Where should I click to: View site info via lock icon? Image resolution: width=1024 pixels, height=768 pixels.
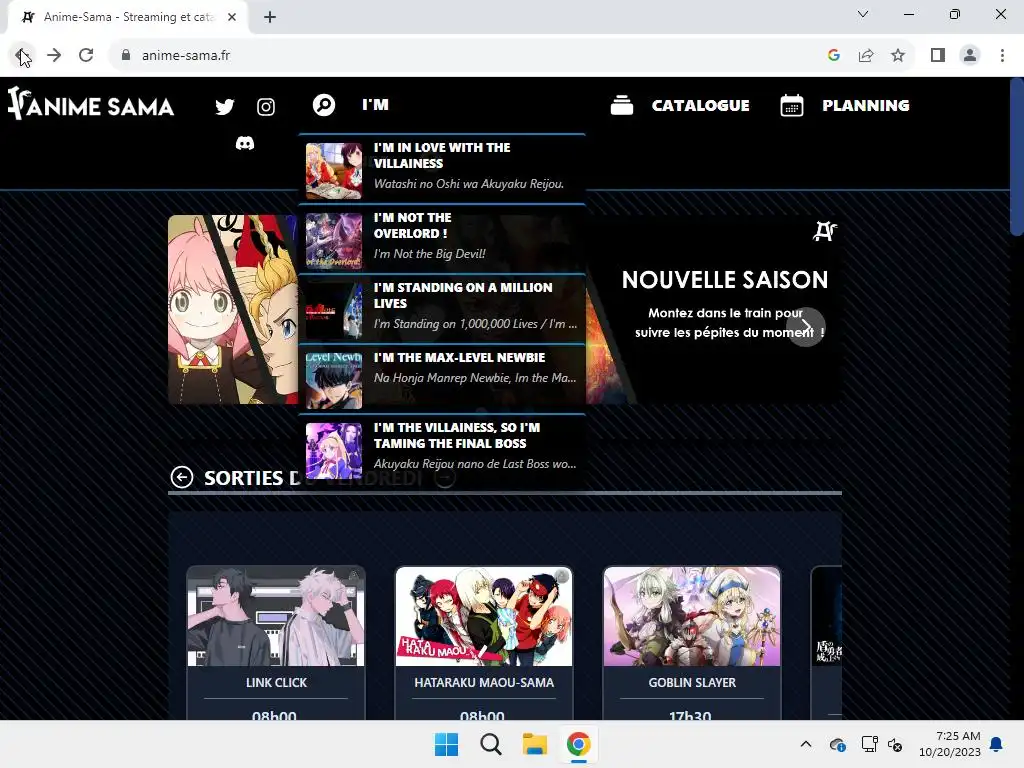click(x=126, y=56)
